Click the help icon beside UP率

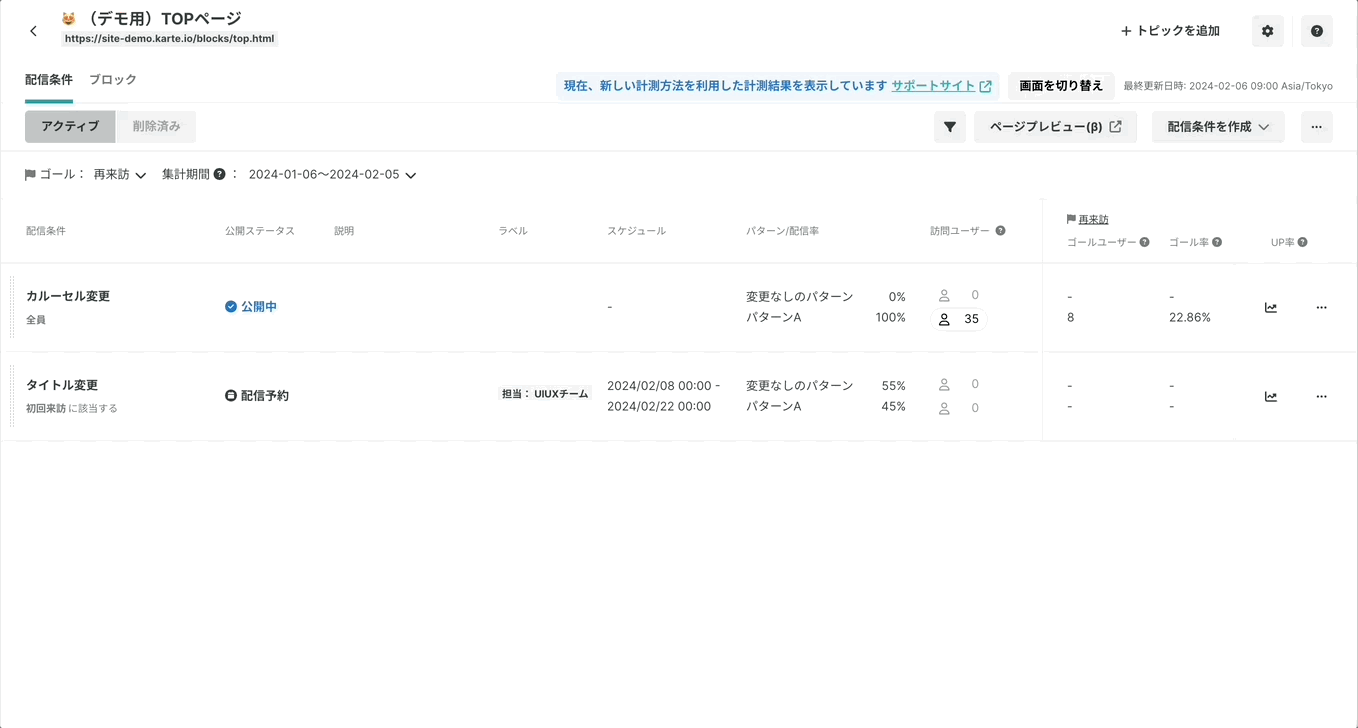1302,242
